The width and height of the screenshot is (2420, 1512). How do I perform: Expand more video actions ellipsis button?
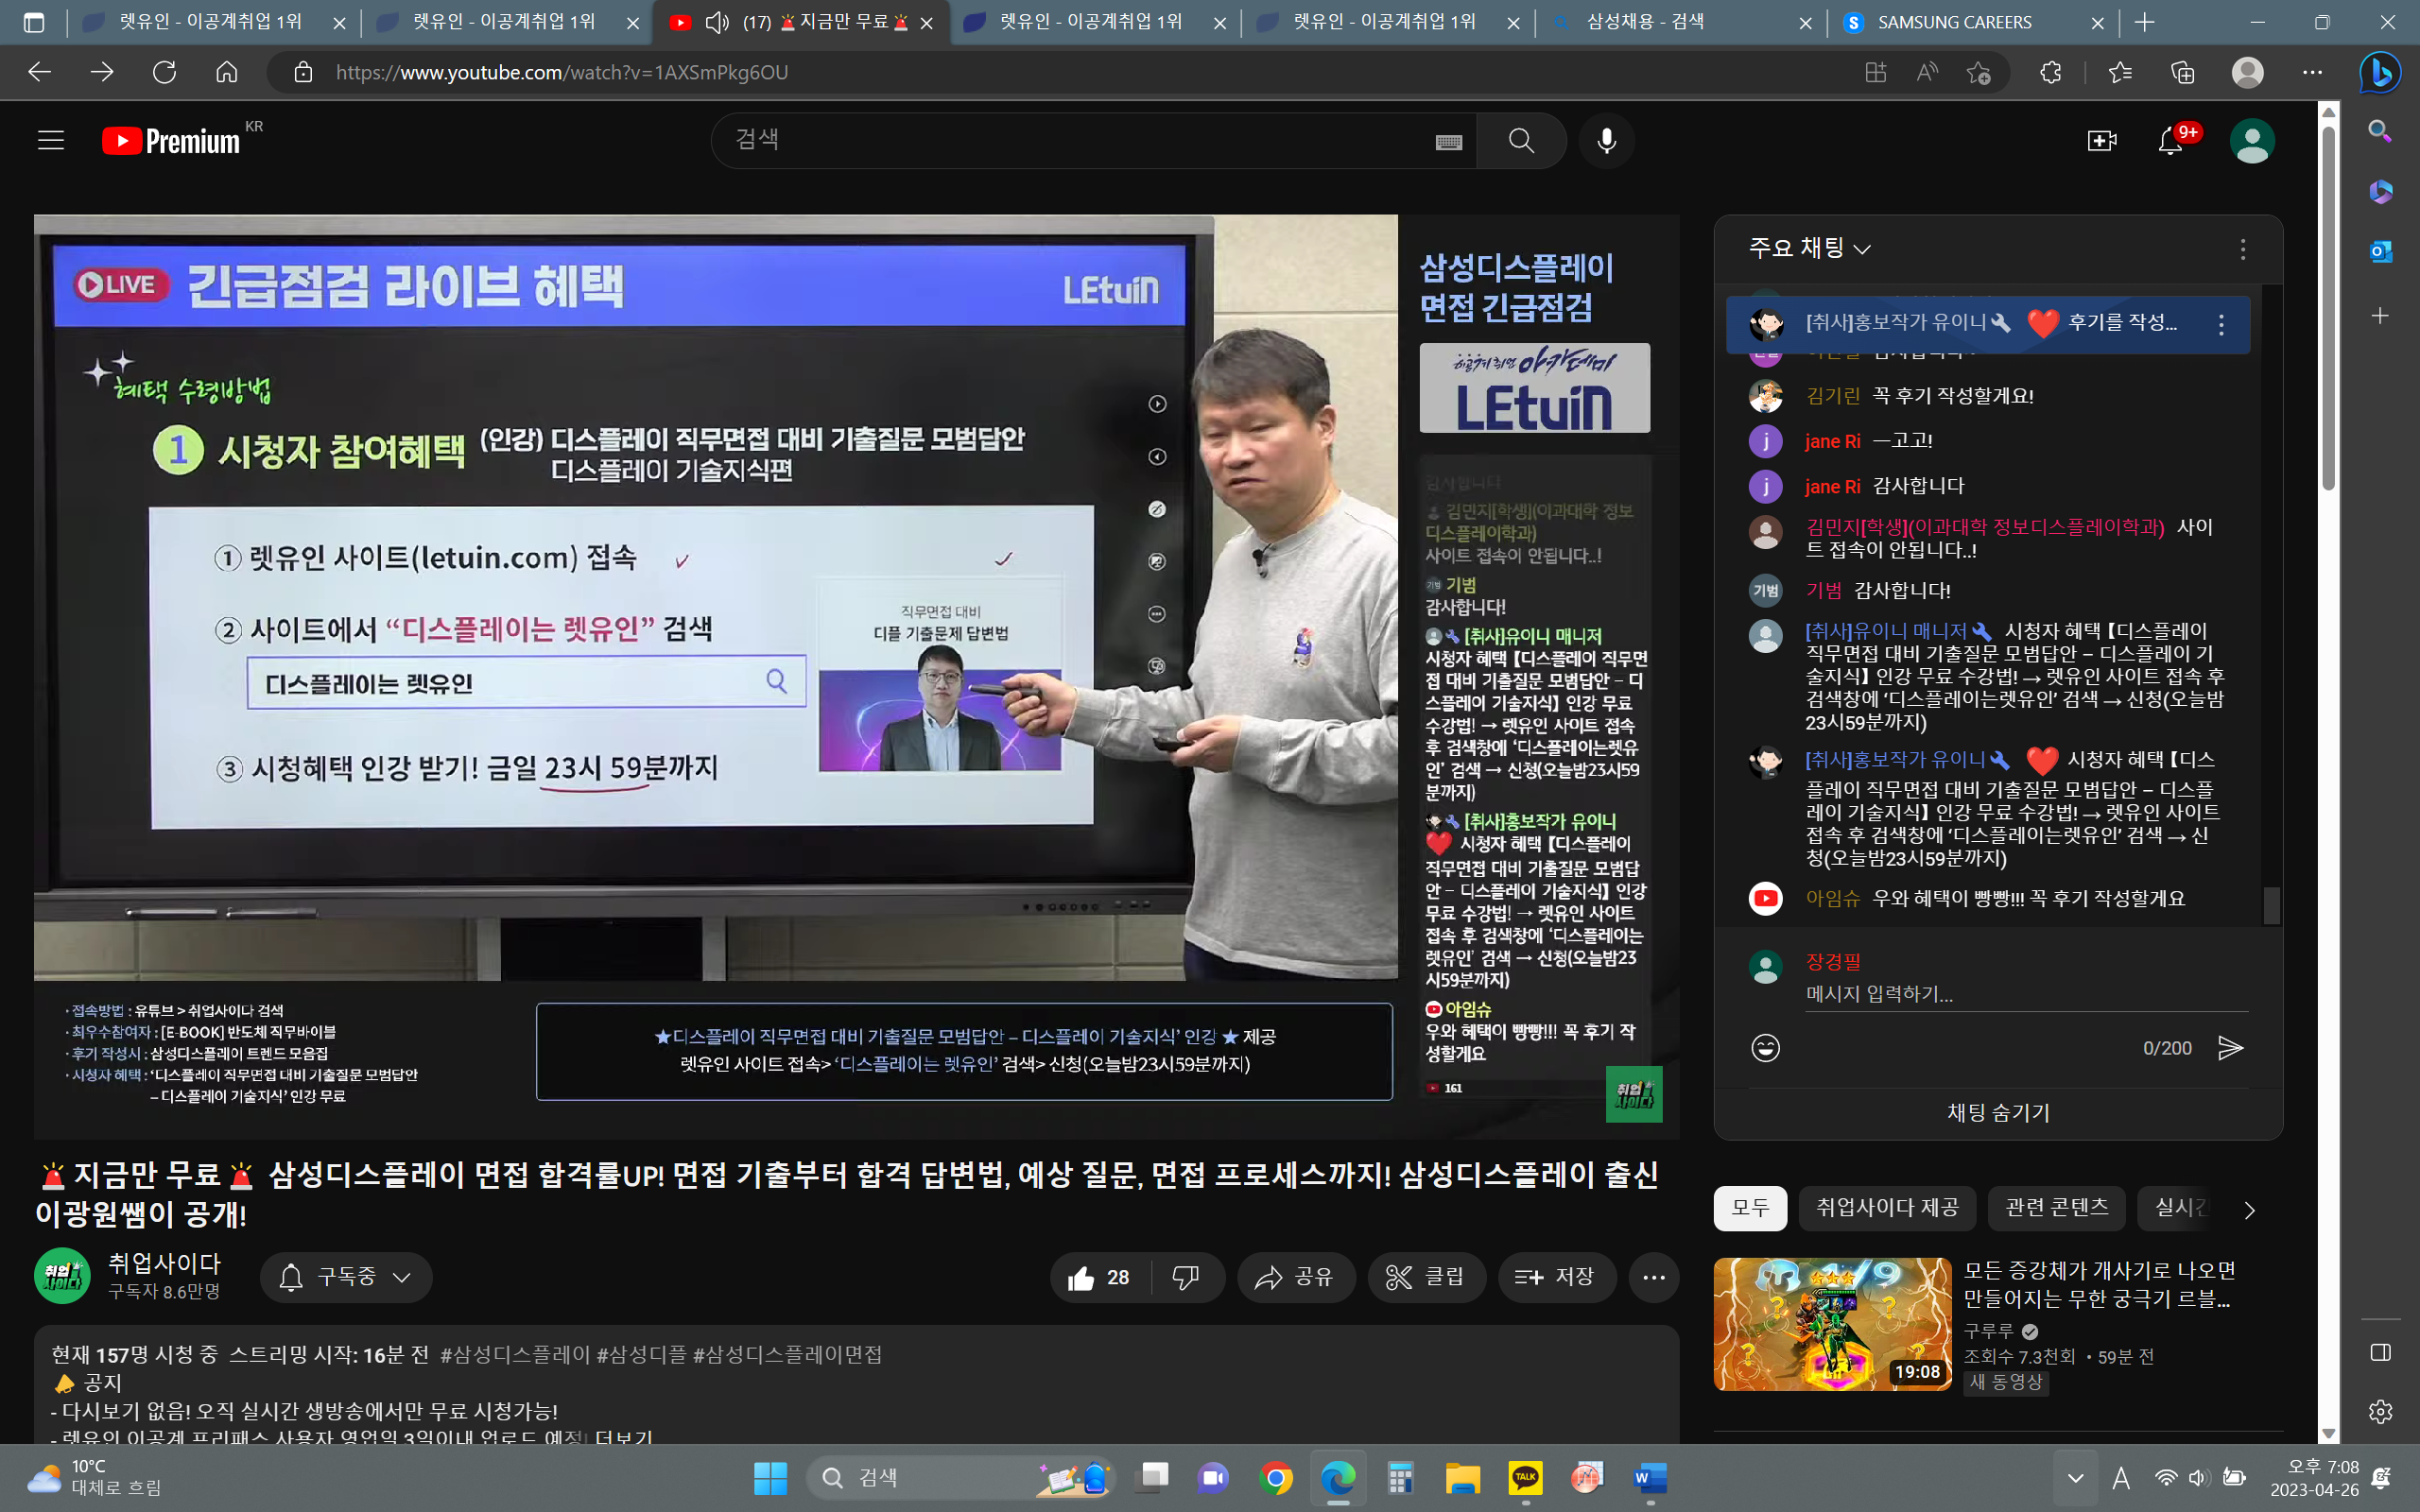coord(1653,1277)
